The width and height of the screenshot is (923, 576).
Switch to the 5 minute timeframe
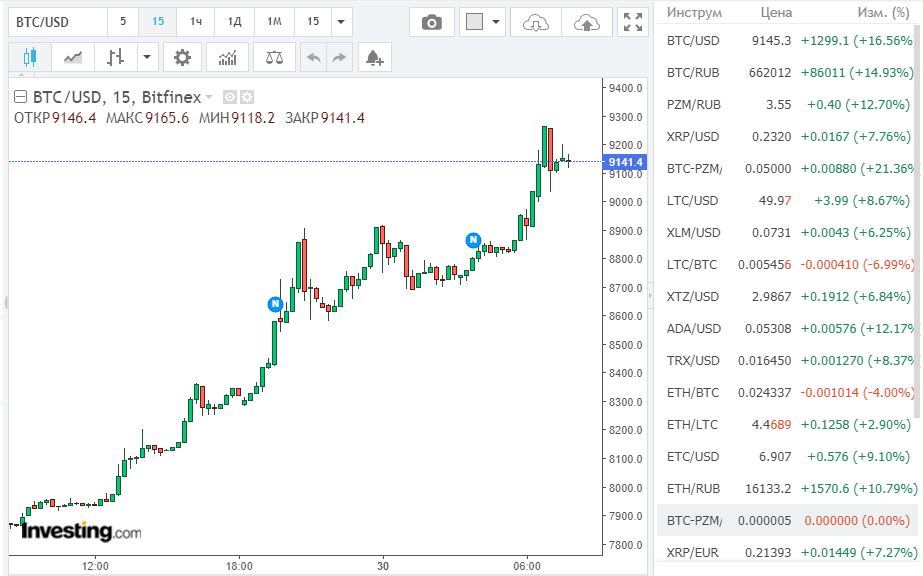tap(123, 21)
